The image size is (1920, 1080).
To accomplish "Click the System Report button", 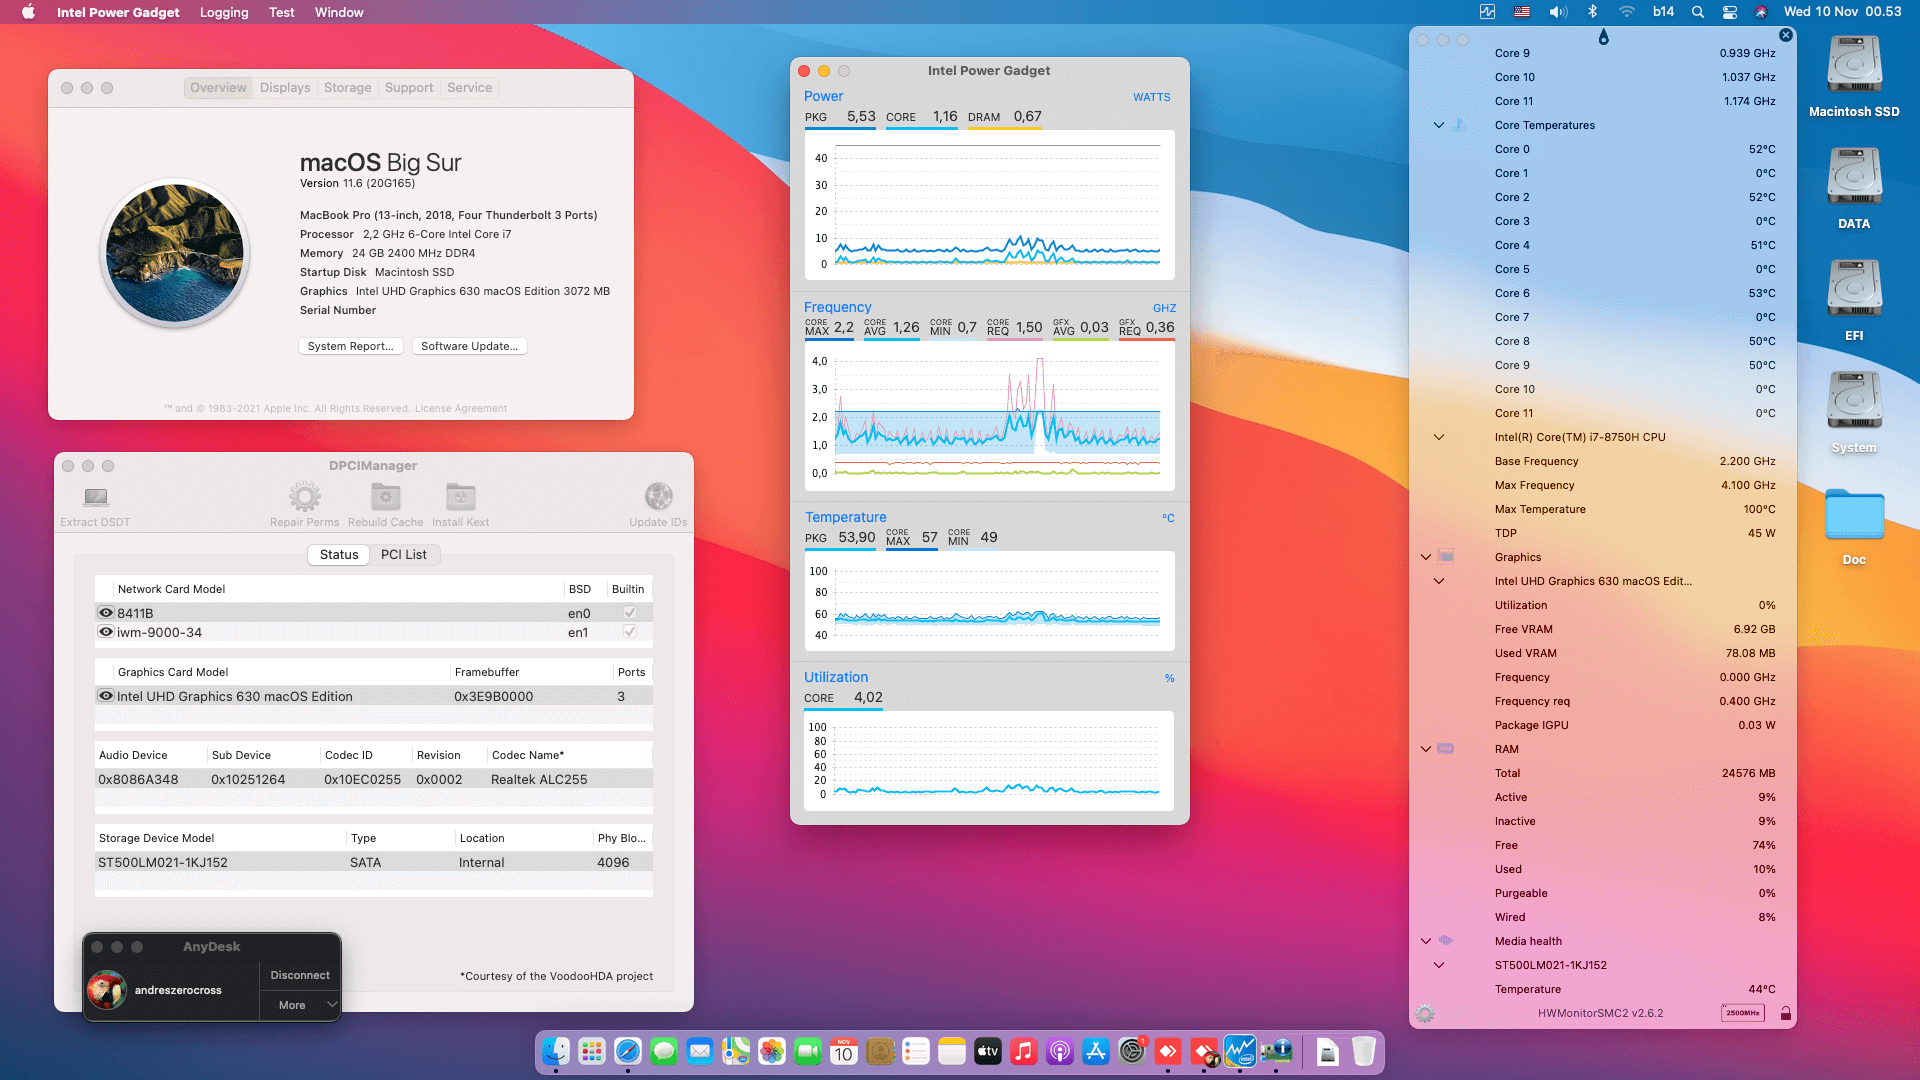I will (x=350, y=346).
